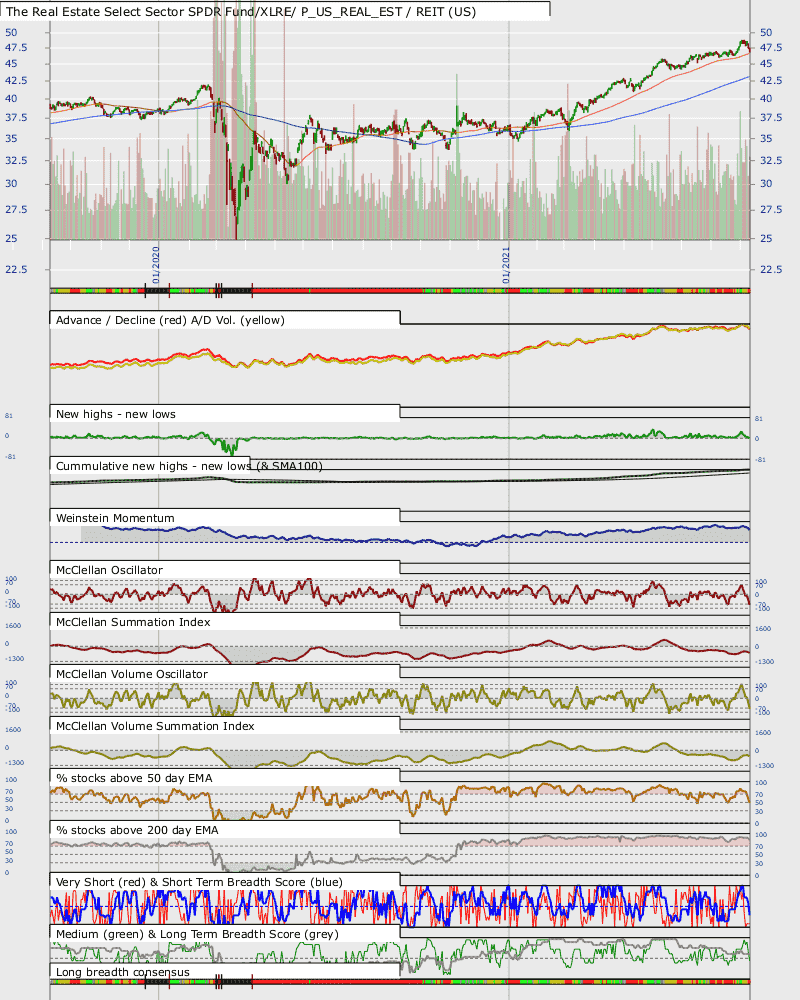
Task: Click the New highs - new lows label
Action: click(x=115, y=414)
